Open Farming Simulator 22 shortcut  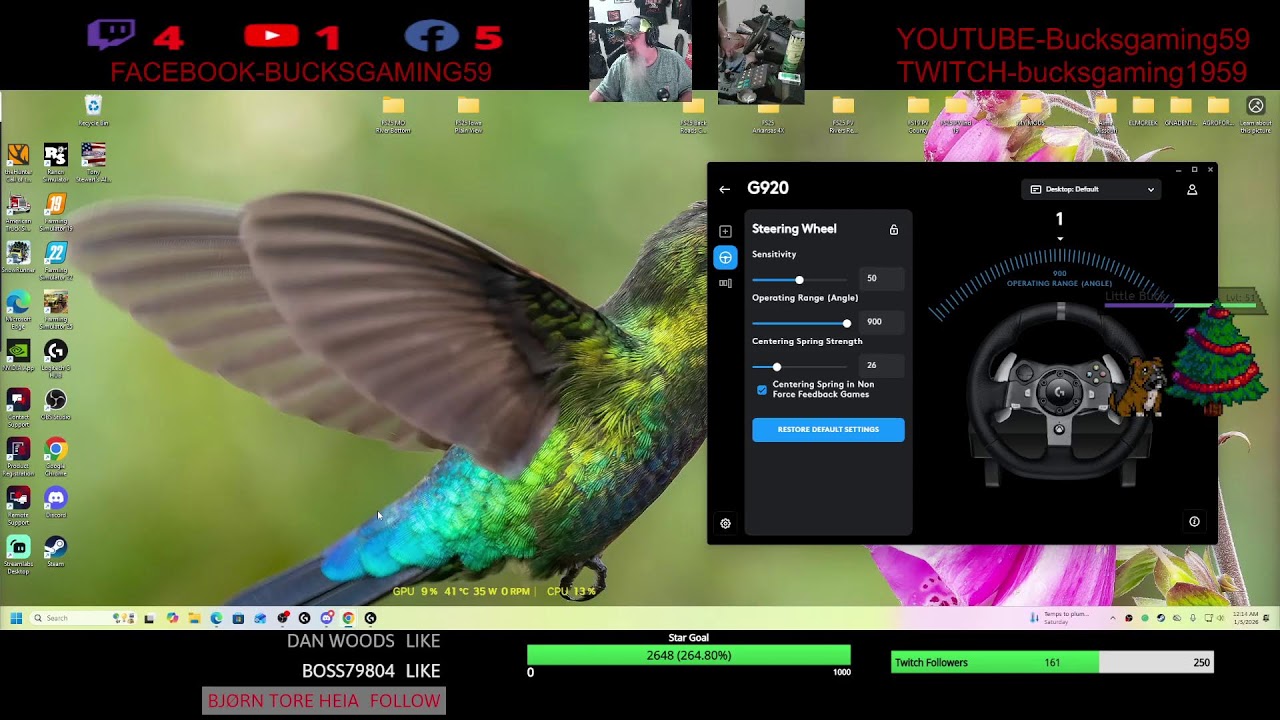pos(56,259)
